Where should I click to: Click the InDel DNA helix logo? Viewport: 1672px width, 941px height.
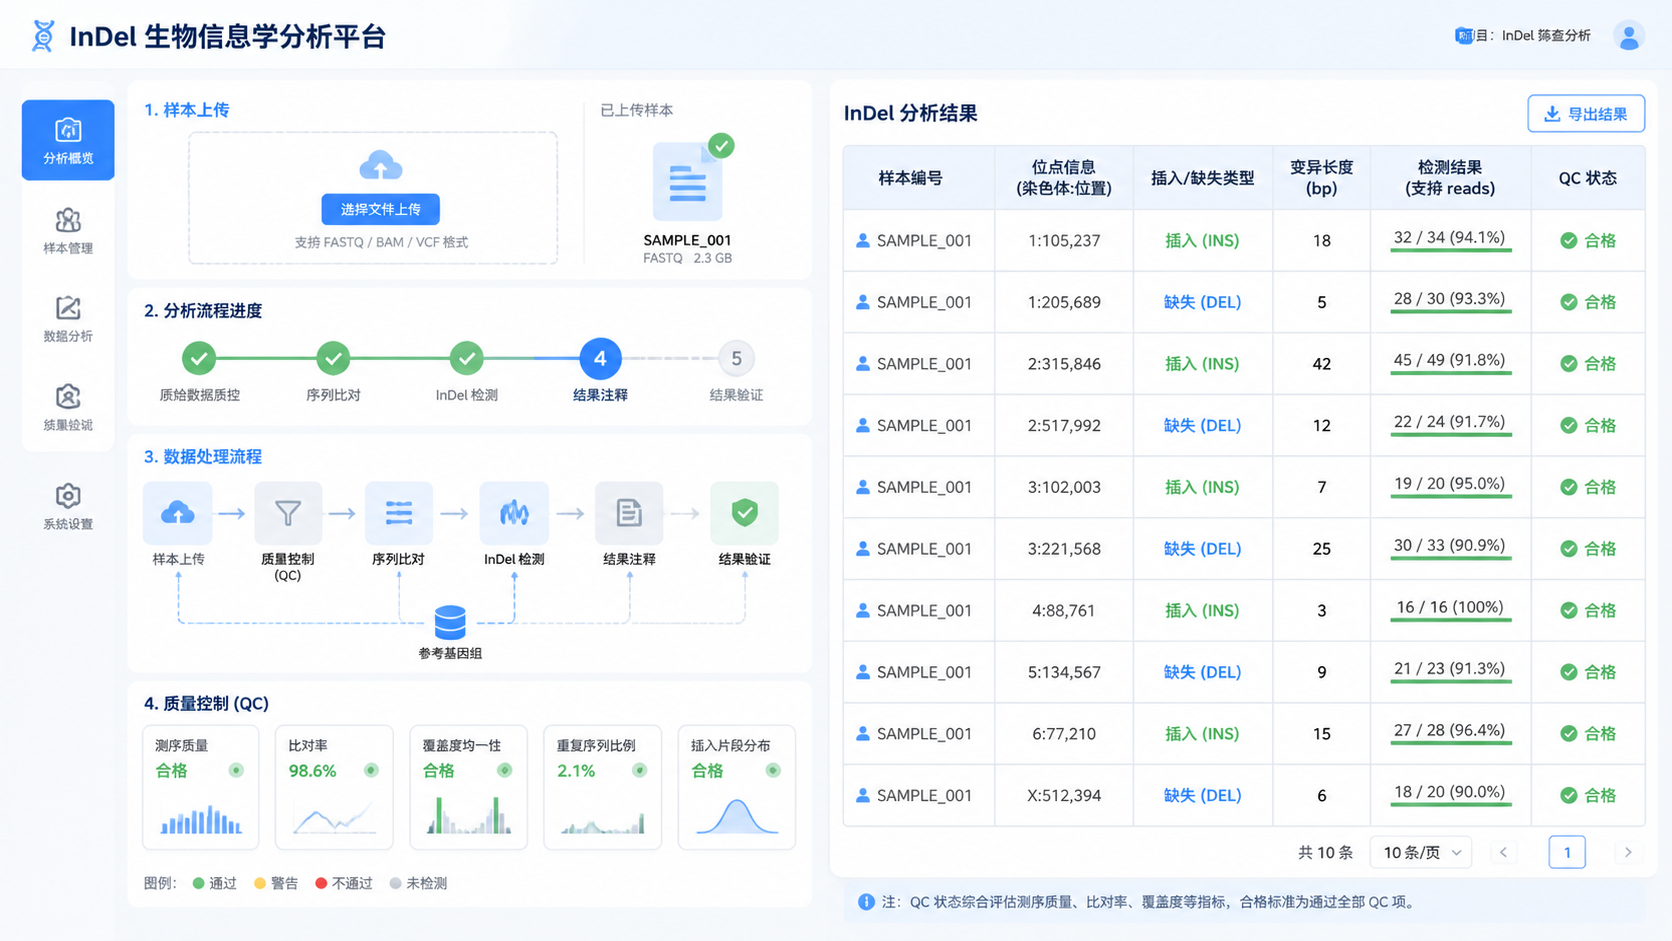point(43,36)
